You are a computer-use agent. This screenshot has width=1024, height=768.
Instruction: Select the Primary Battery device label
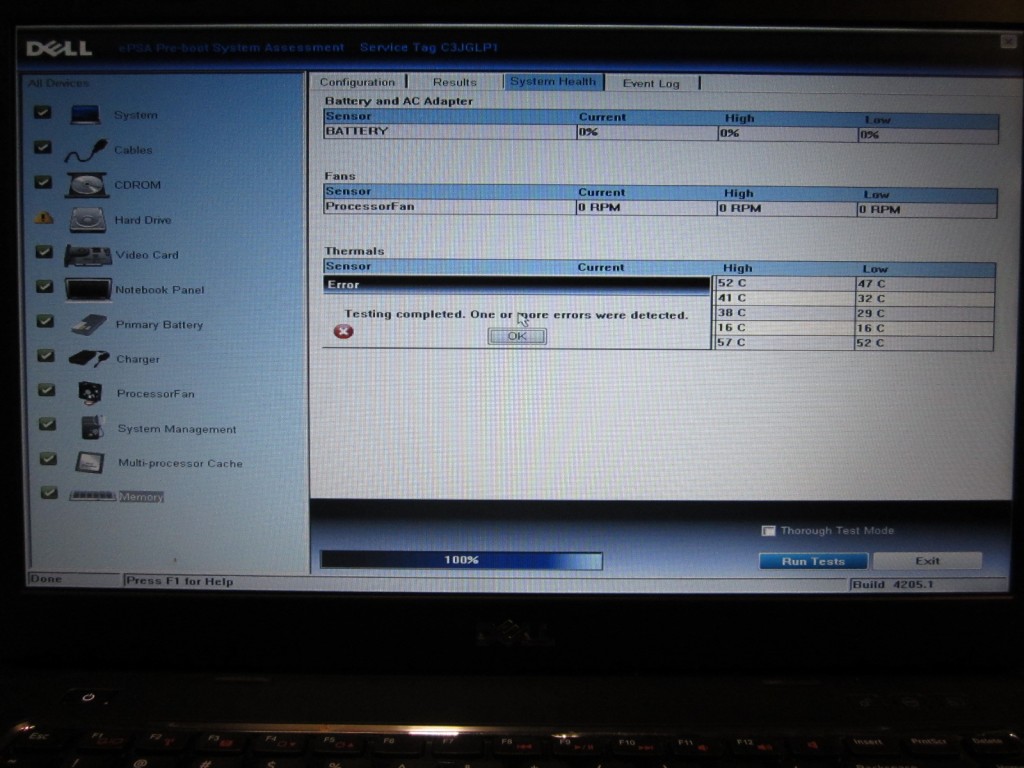pyautogui.click(x=159, y=325)
